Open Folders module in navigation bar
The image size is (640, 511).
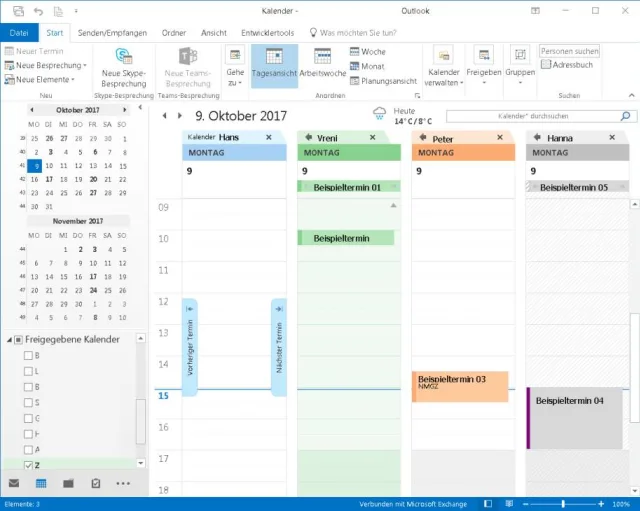(68, 483)
